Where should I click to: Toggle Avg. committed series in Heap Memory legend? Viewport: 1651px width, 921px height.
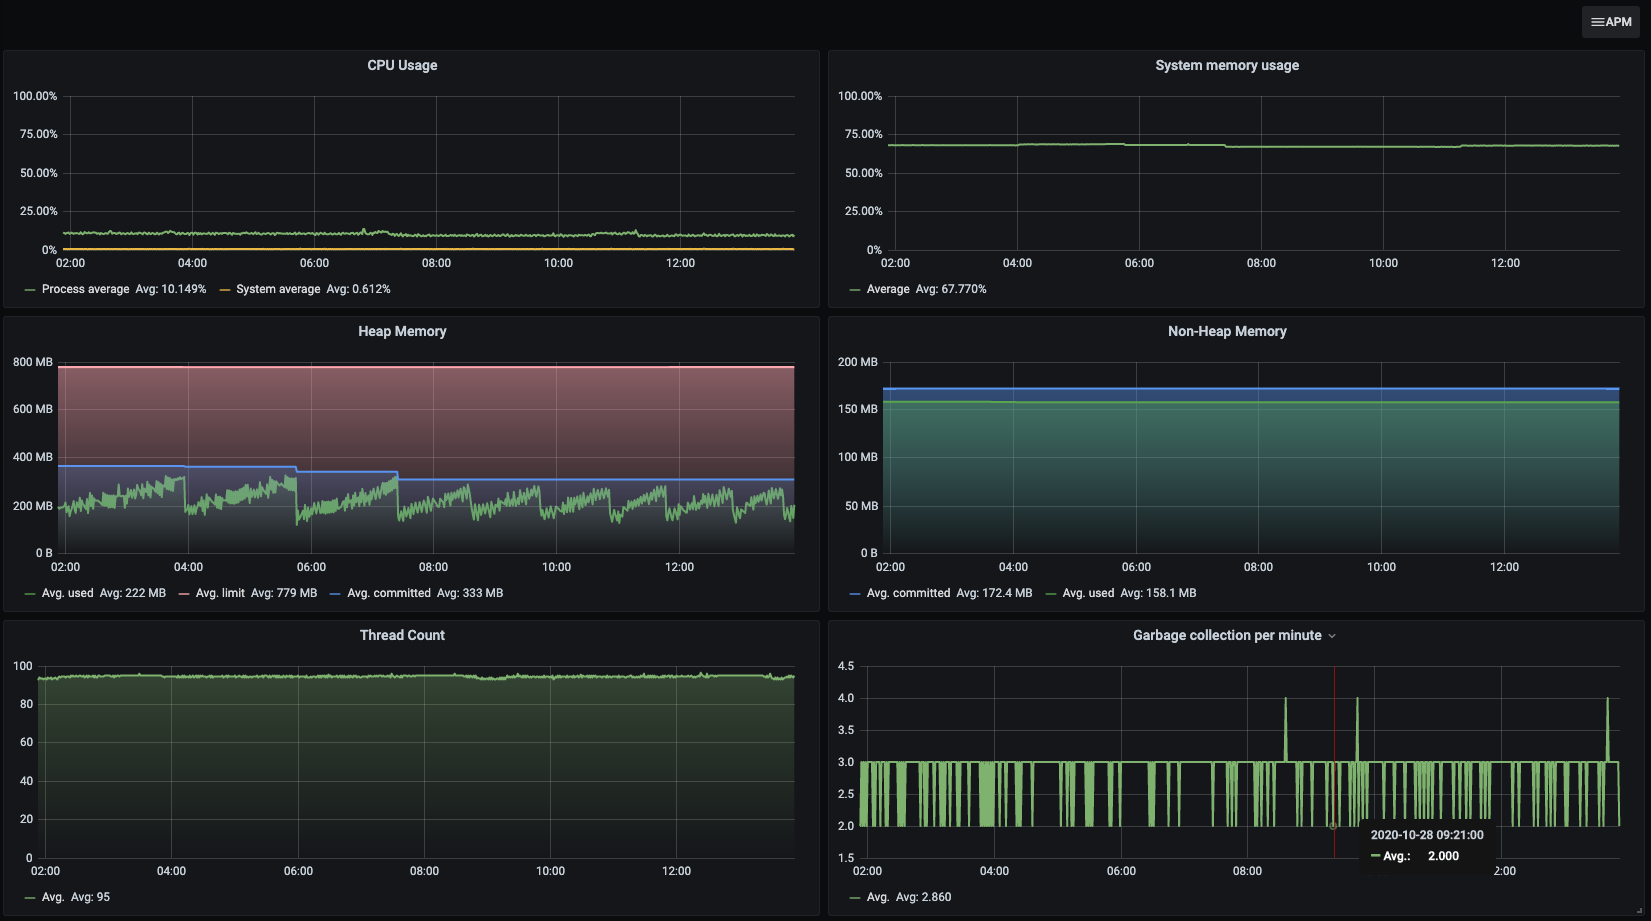388,593
